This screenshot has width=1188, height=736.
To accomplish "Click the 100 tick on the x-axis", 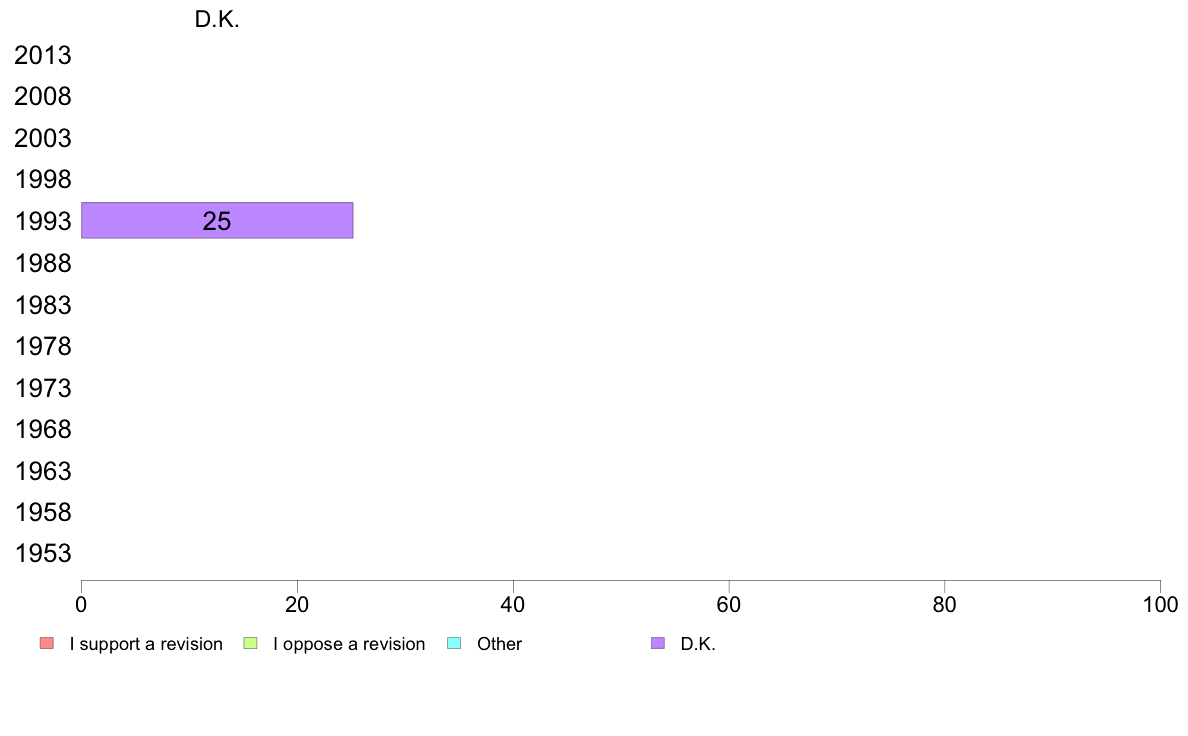I will pos(1160,604).
